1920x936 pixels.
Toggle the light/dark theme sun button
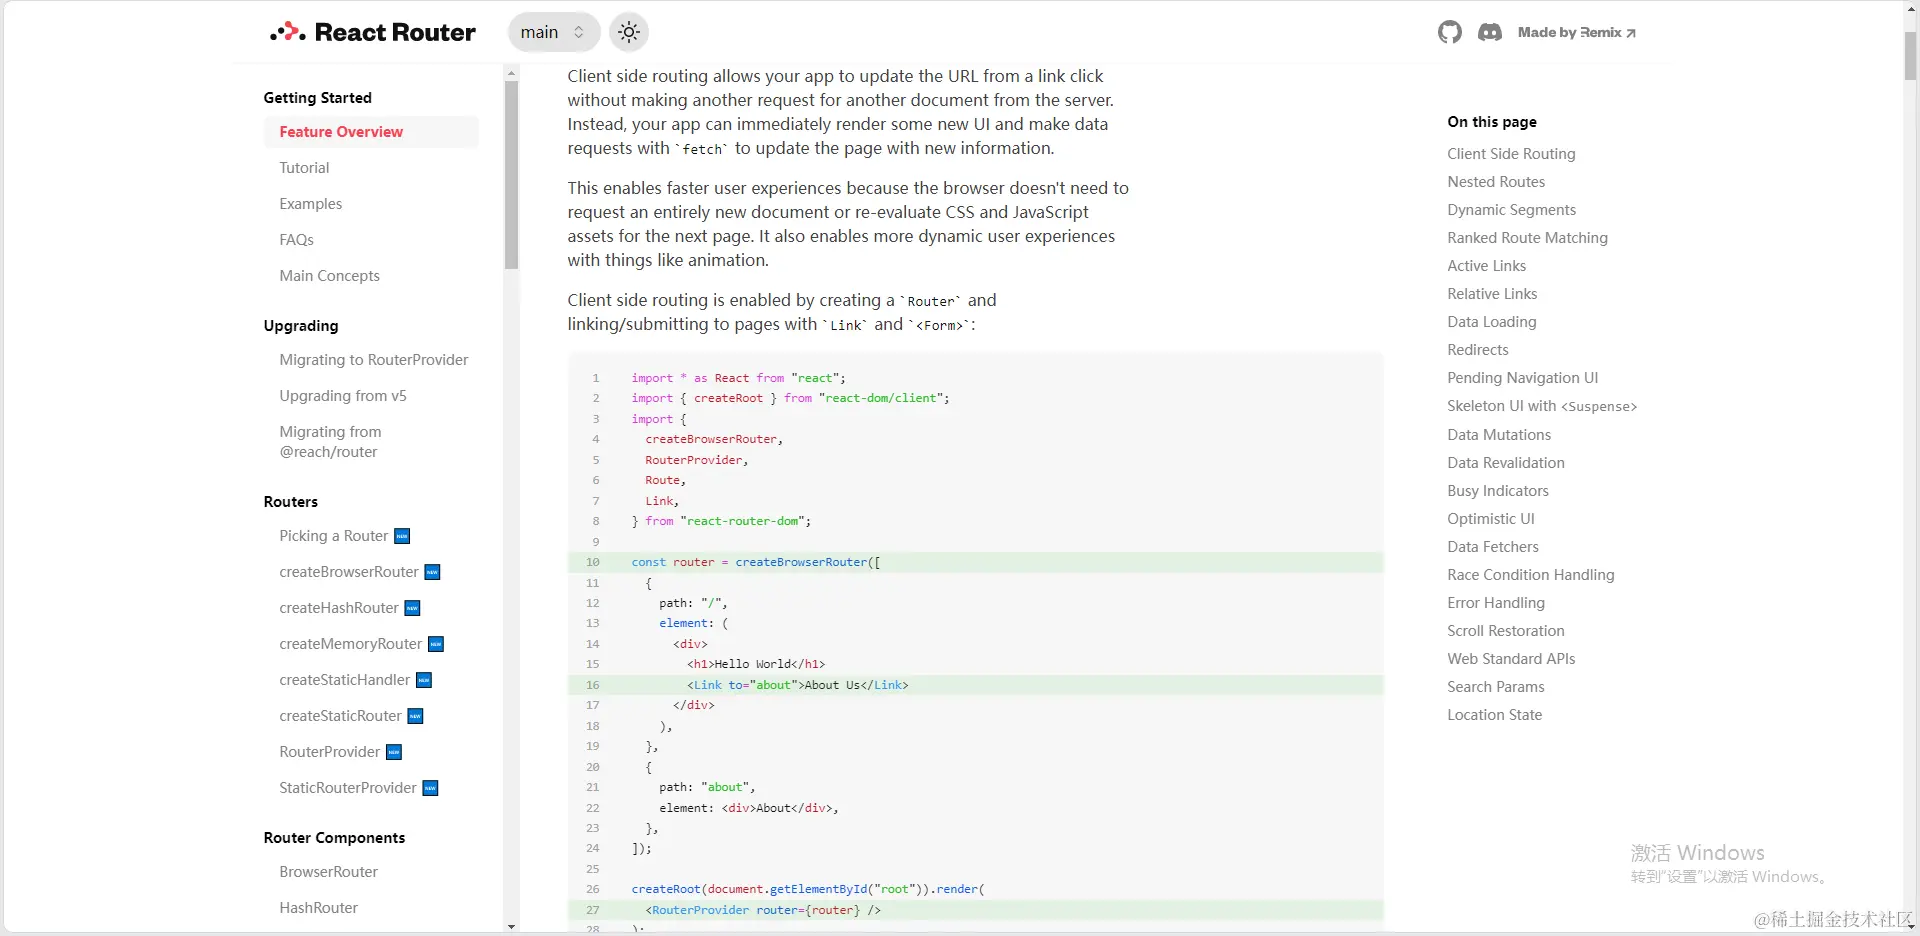click(628, 32)
